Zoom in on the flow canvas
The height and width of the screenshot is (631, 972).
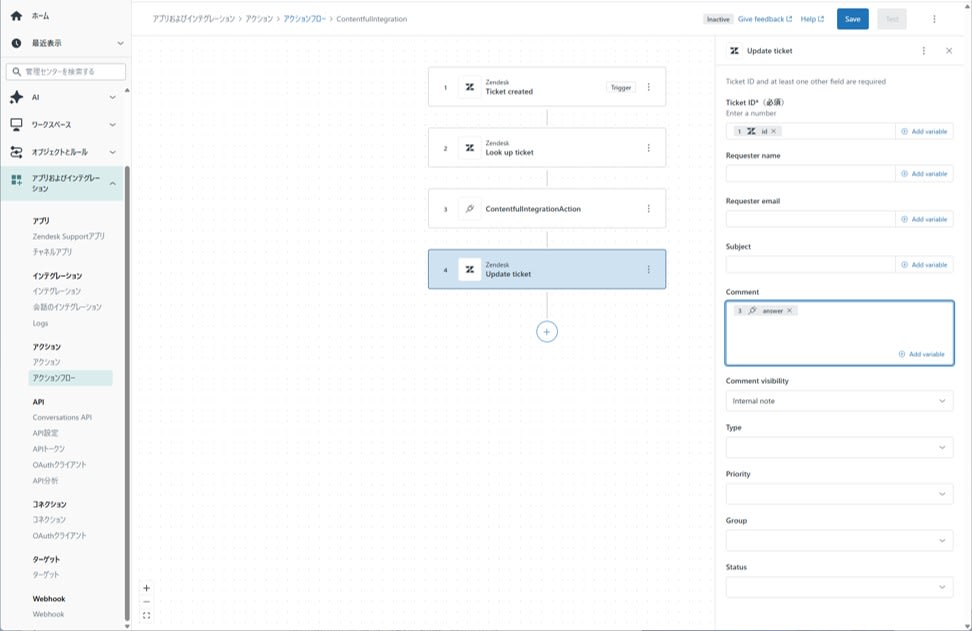pos(147,588)
